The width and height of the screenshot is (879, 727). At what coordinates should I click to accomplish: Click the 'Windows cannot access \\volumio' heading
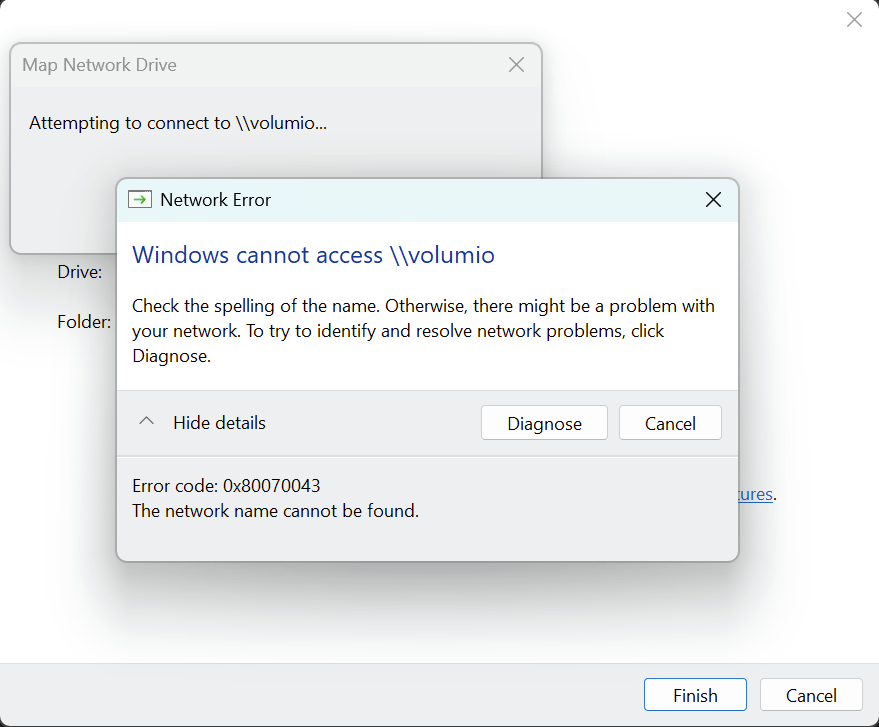point(313,255)
